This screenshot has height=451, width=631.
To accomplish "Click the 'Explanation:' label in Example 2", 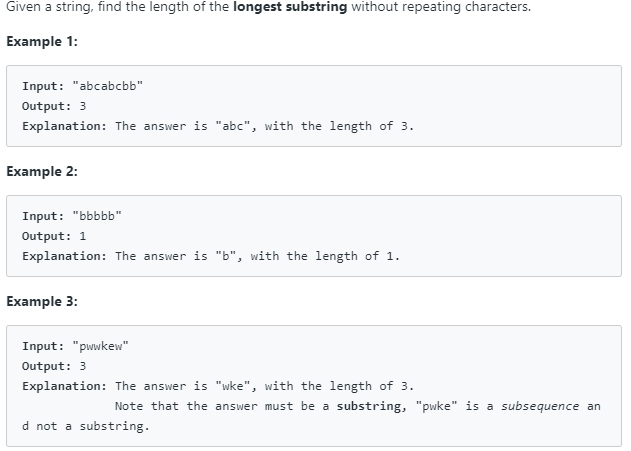I will [64, 256].
